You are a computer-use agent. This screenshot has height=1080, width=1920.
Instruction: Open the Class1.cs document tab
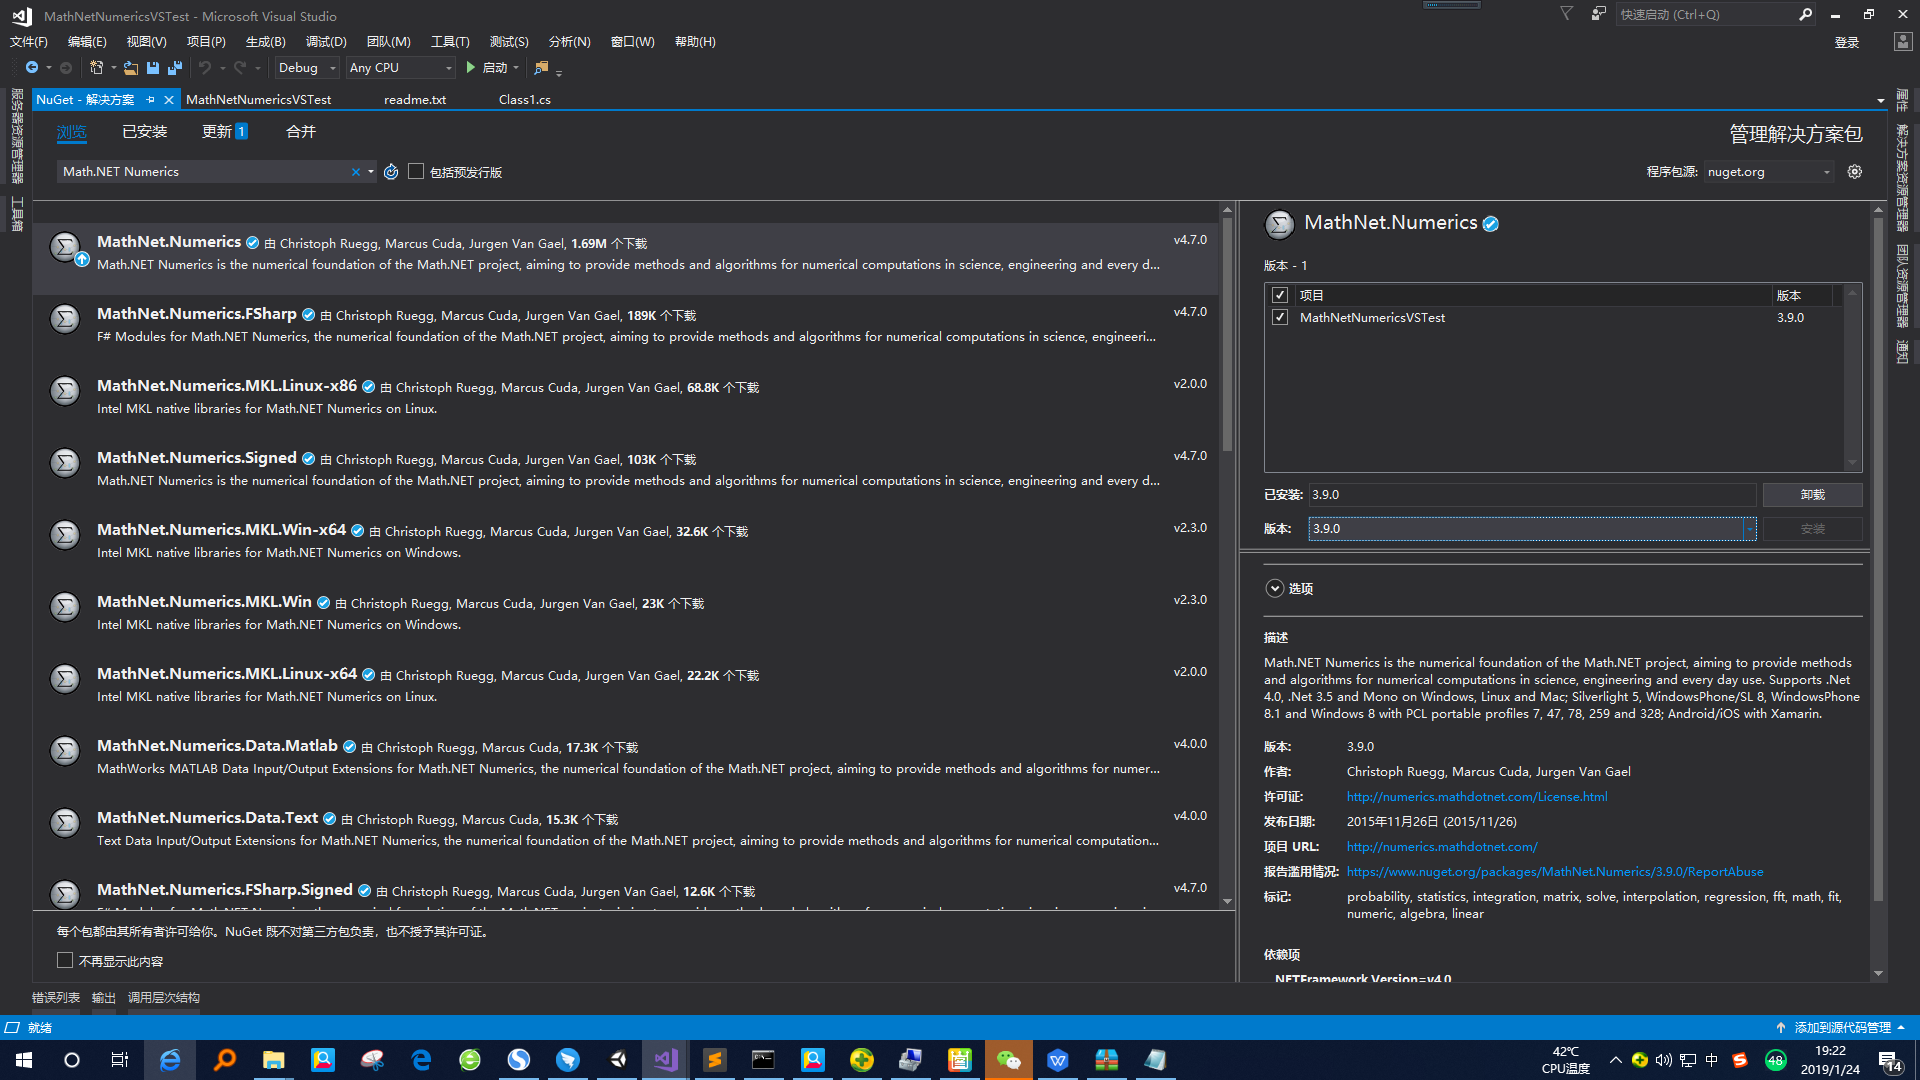[524, 100]
